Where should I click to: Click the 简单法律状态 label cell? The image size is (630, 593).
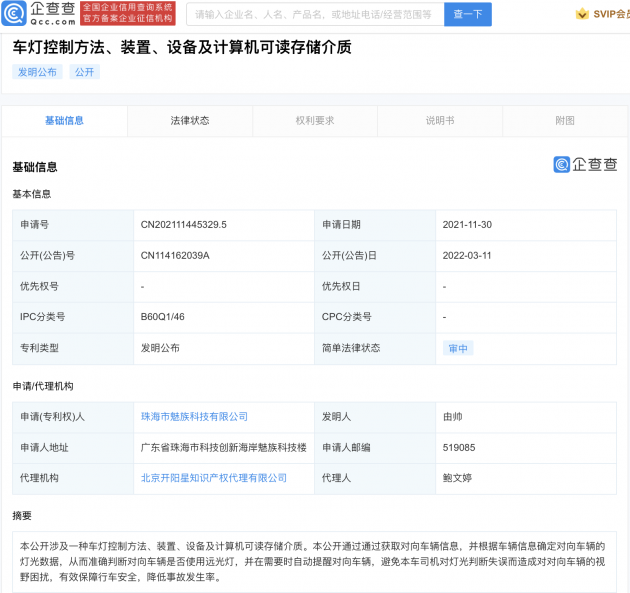point(375,348)
